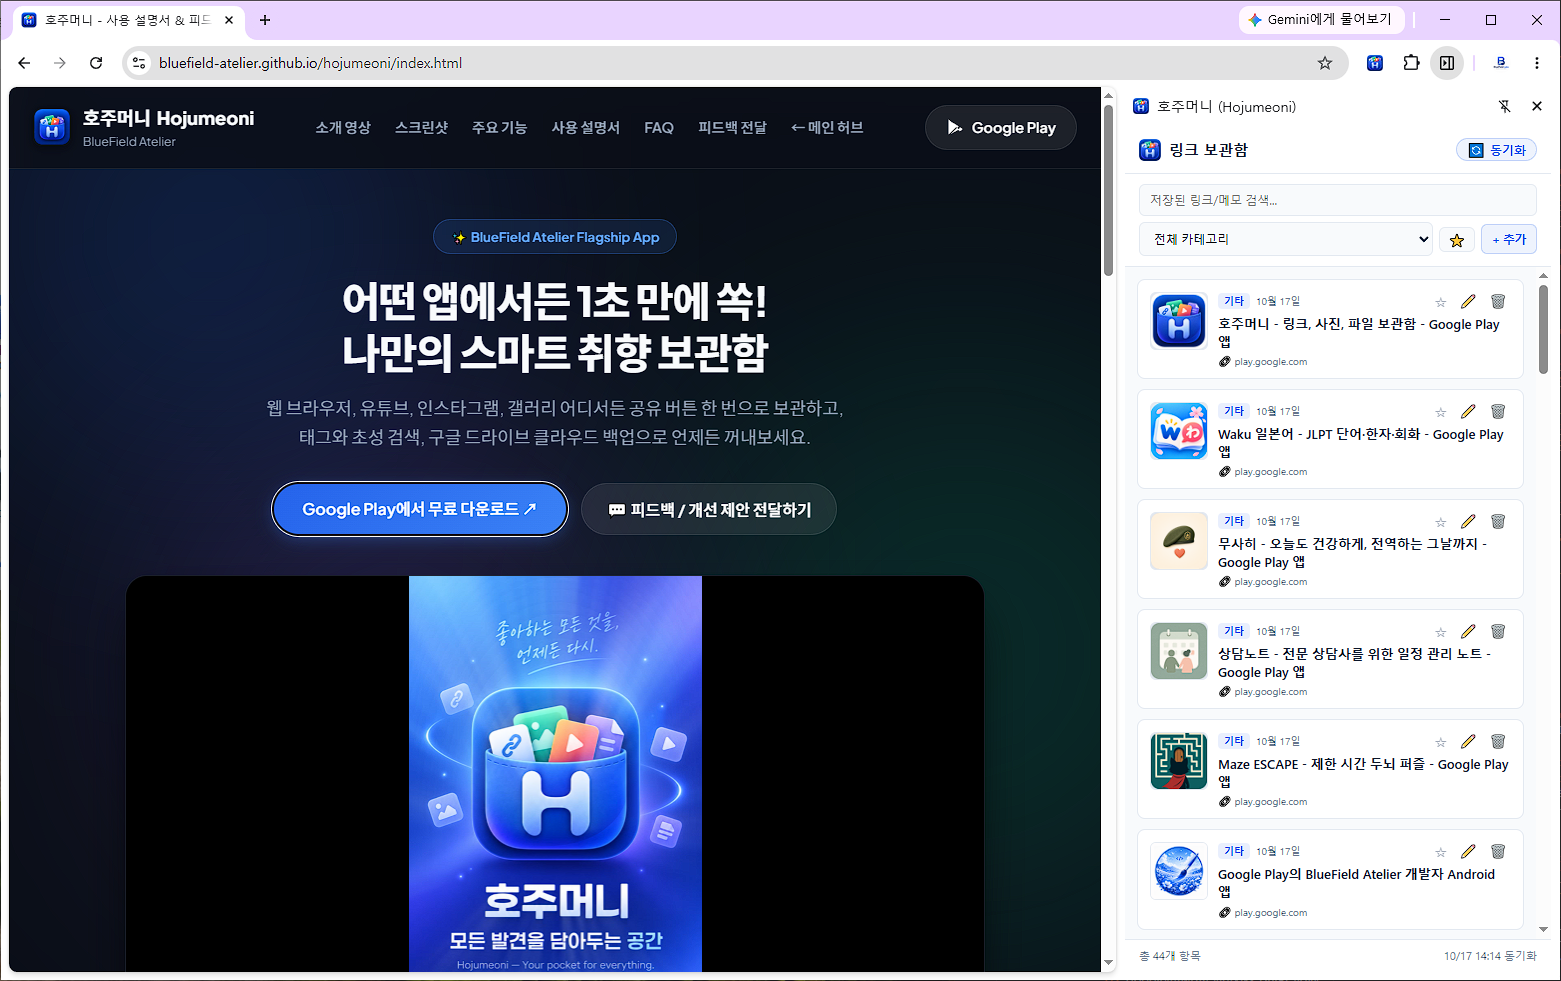Add a new link with + 추가

pos(1509,239)
